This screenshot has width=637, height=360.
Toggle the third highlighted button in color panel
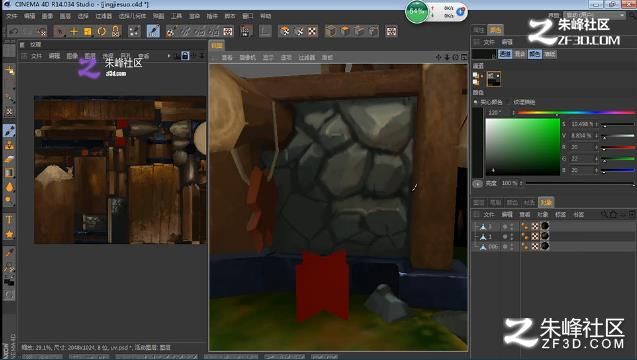coord(535,54)
